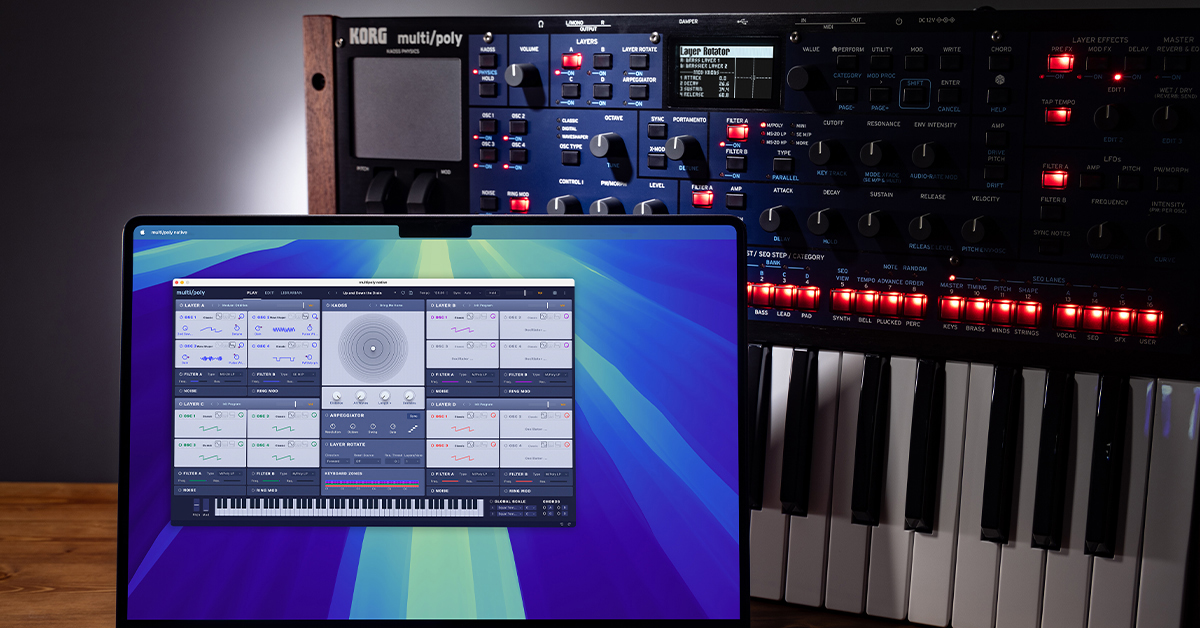Toggle the KAOSS power button
Screen dimensions: 1200x628
(328, 305)
